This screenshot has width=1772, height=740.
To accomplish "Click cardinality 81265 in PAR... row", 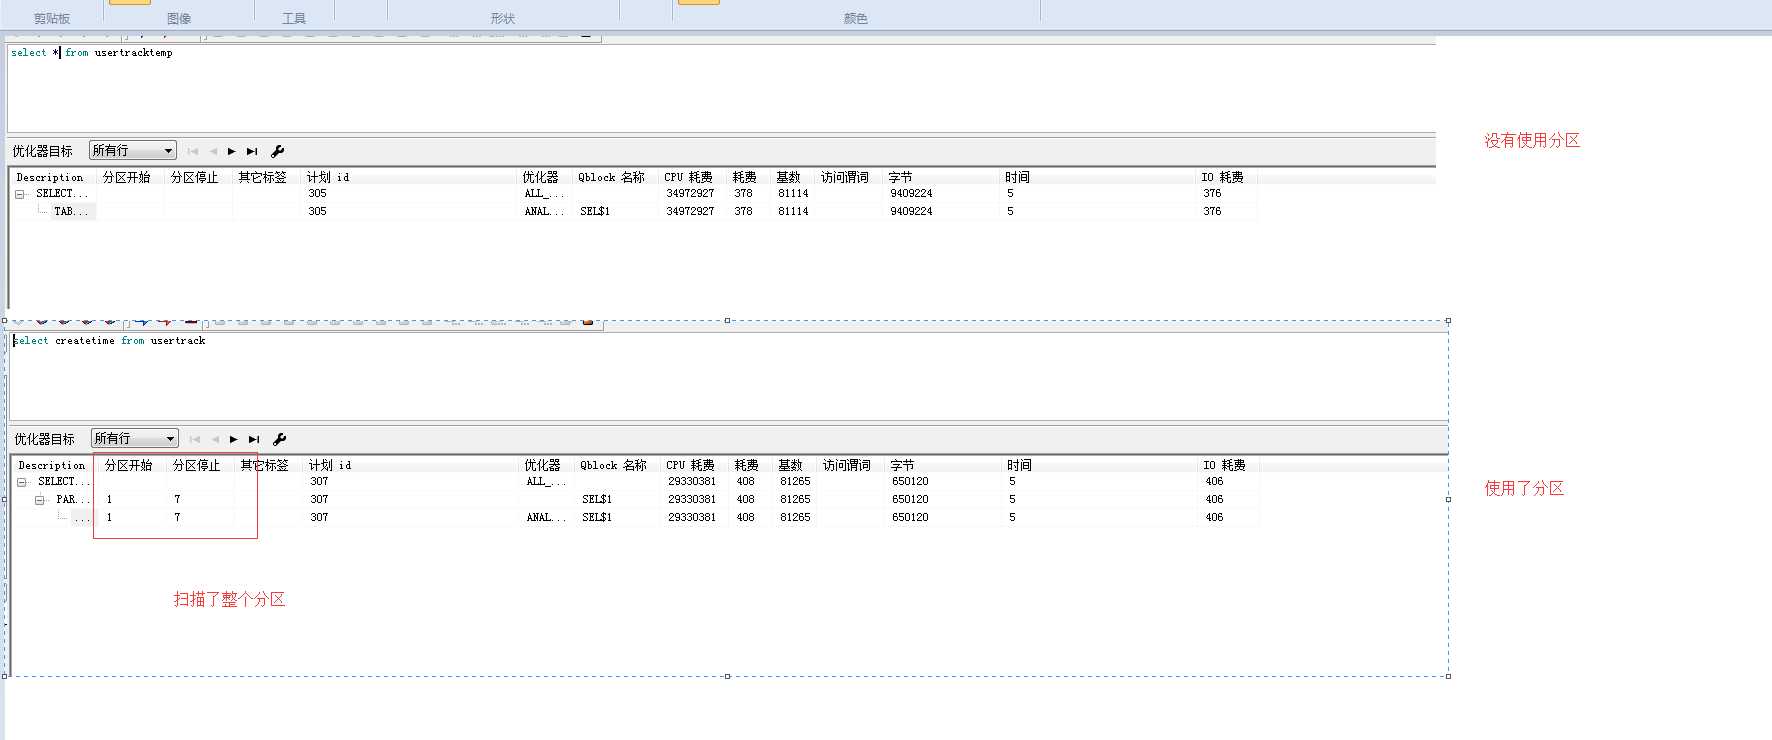I will (x=795, y=500).
